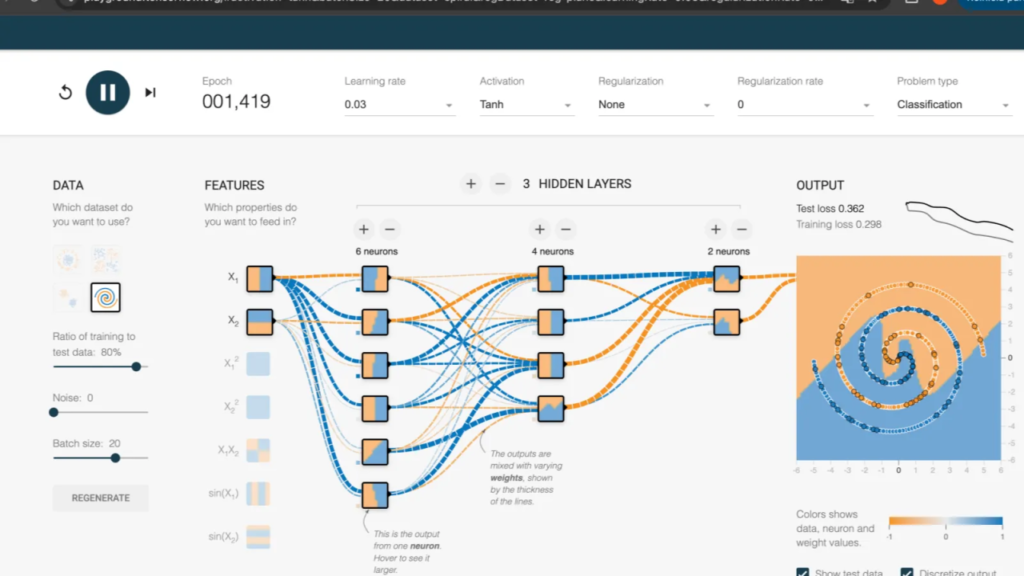Select the spiral dataset thumbnail

105,297
